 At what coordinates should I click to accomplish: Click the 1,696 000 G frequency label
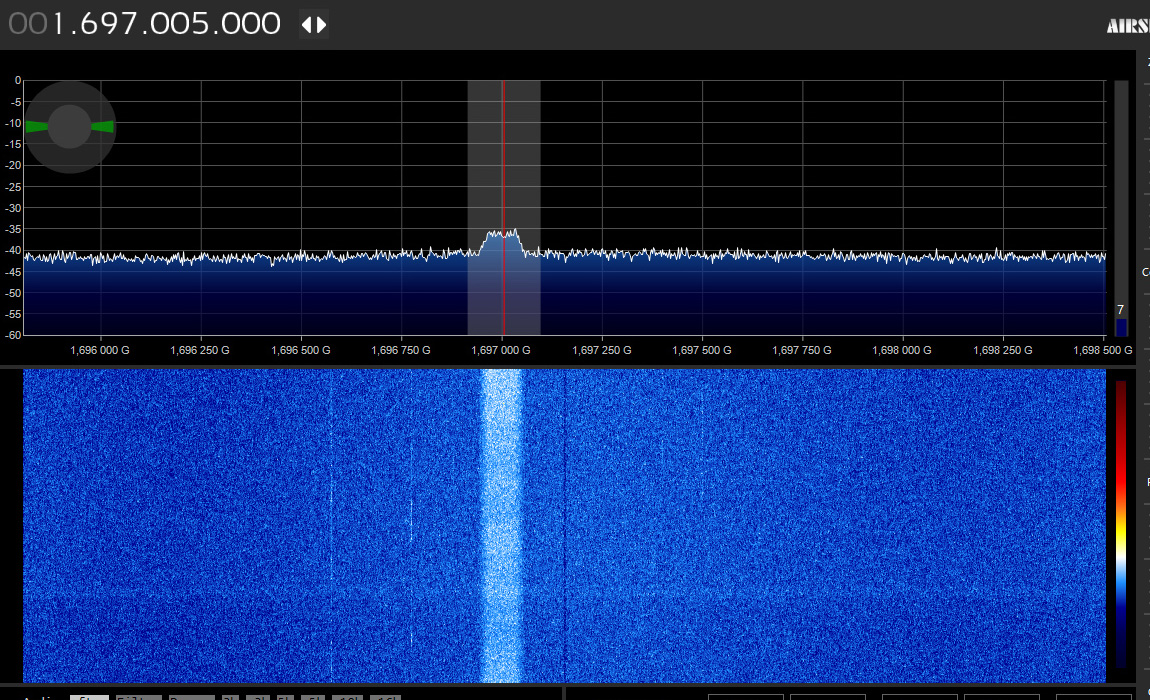point(100,350)
